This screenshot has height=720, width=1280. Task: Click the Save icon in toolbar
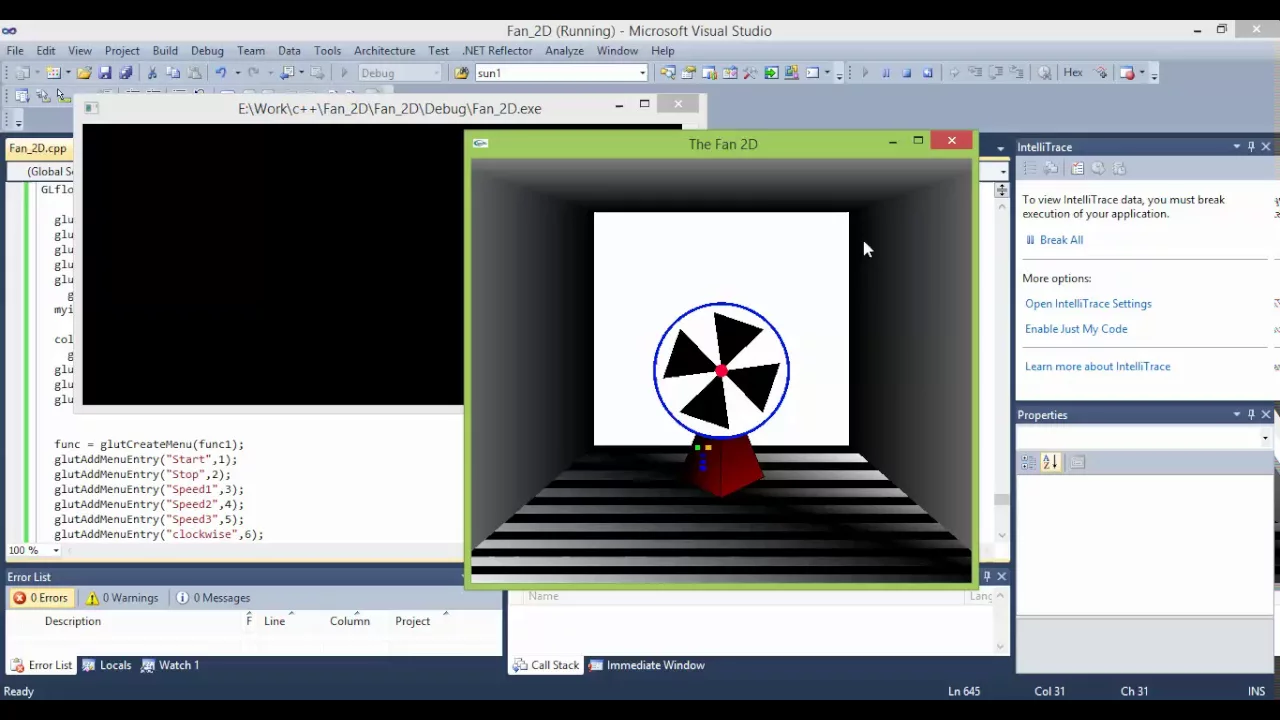pyautogui.click(x=105, y=73)
